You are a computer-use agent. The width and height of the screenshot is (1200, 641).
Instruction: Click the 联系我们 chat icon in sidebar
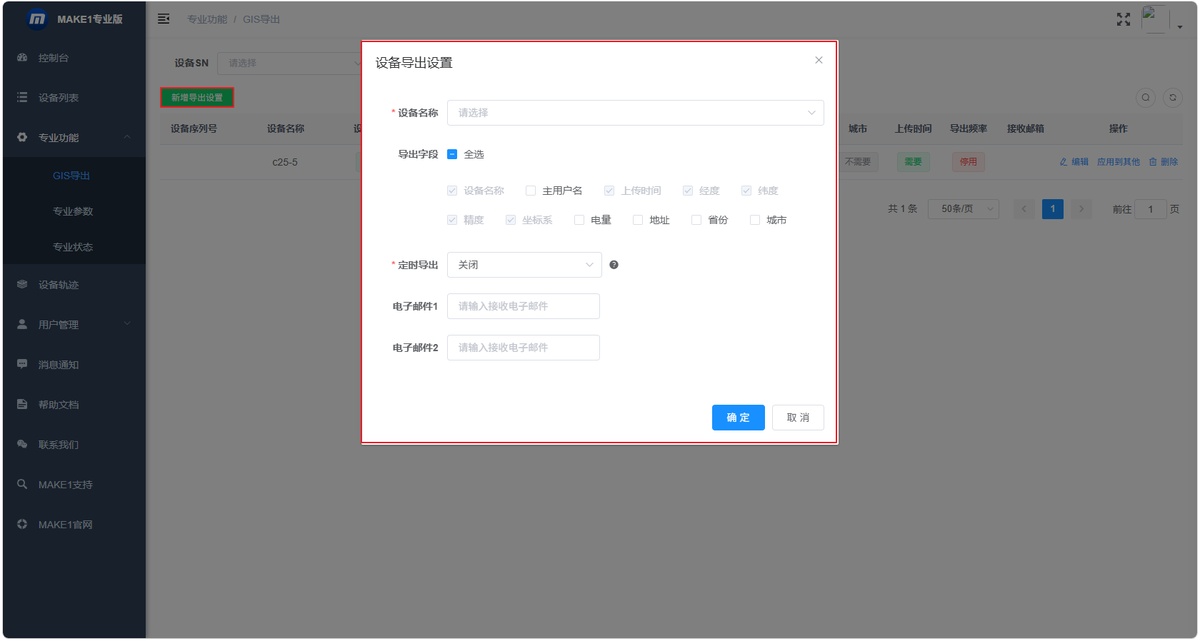click(x=22, y=445)
